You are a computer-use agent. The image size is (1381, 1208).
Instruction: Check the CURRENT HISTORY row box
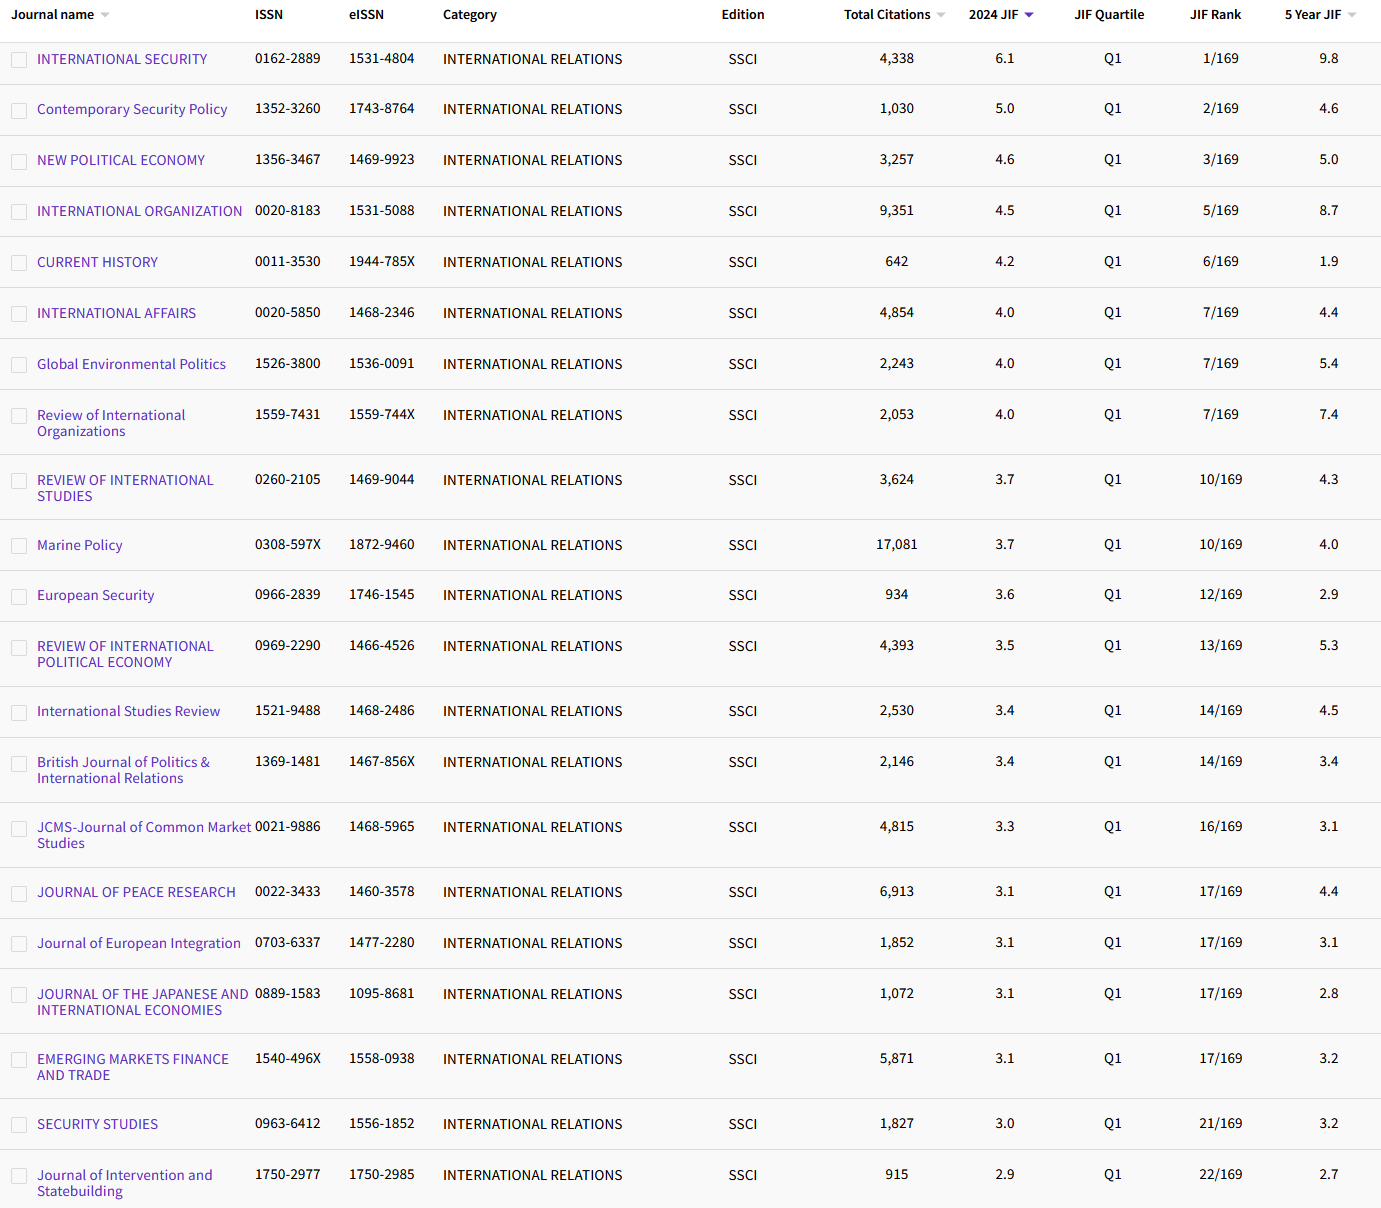pyautogui.click(x=19, y=263)
